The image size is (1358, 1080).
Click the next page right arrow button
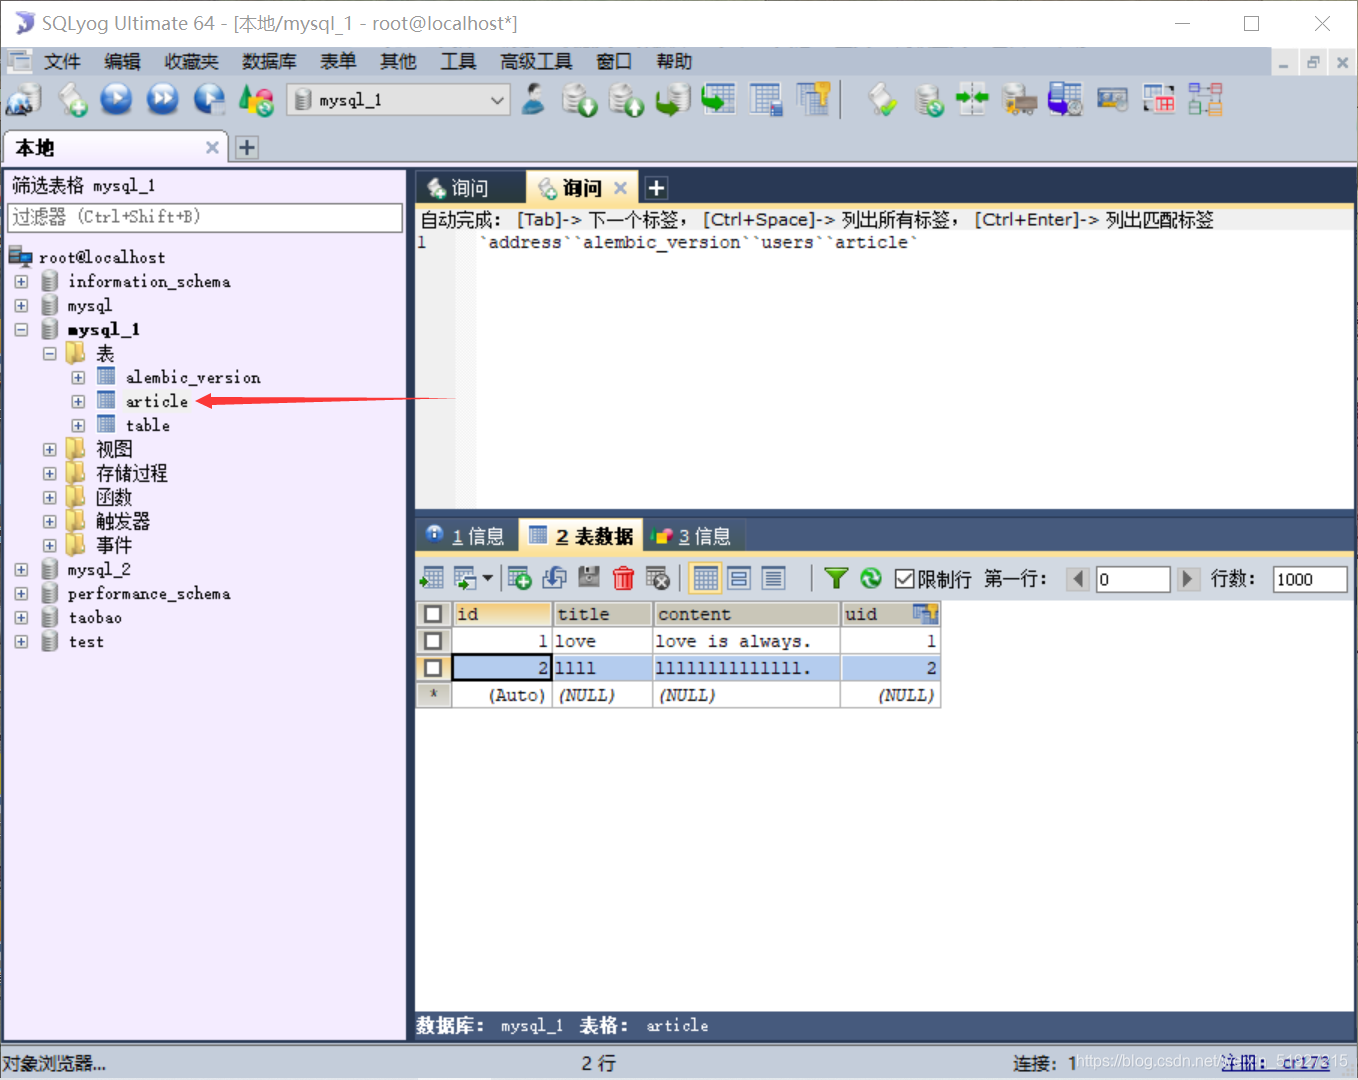point(1187,579)
